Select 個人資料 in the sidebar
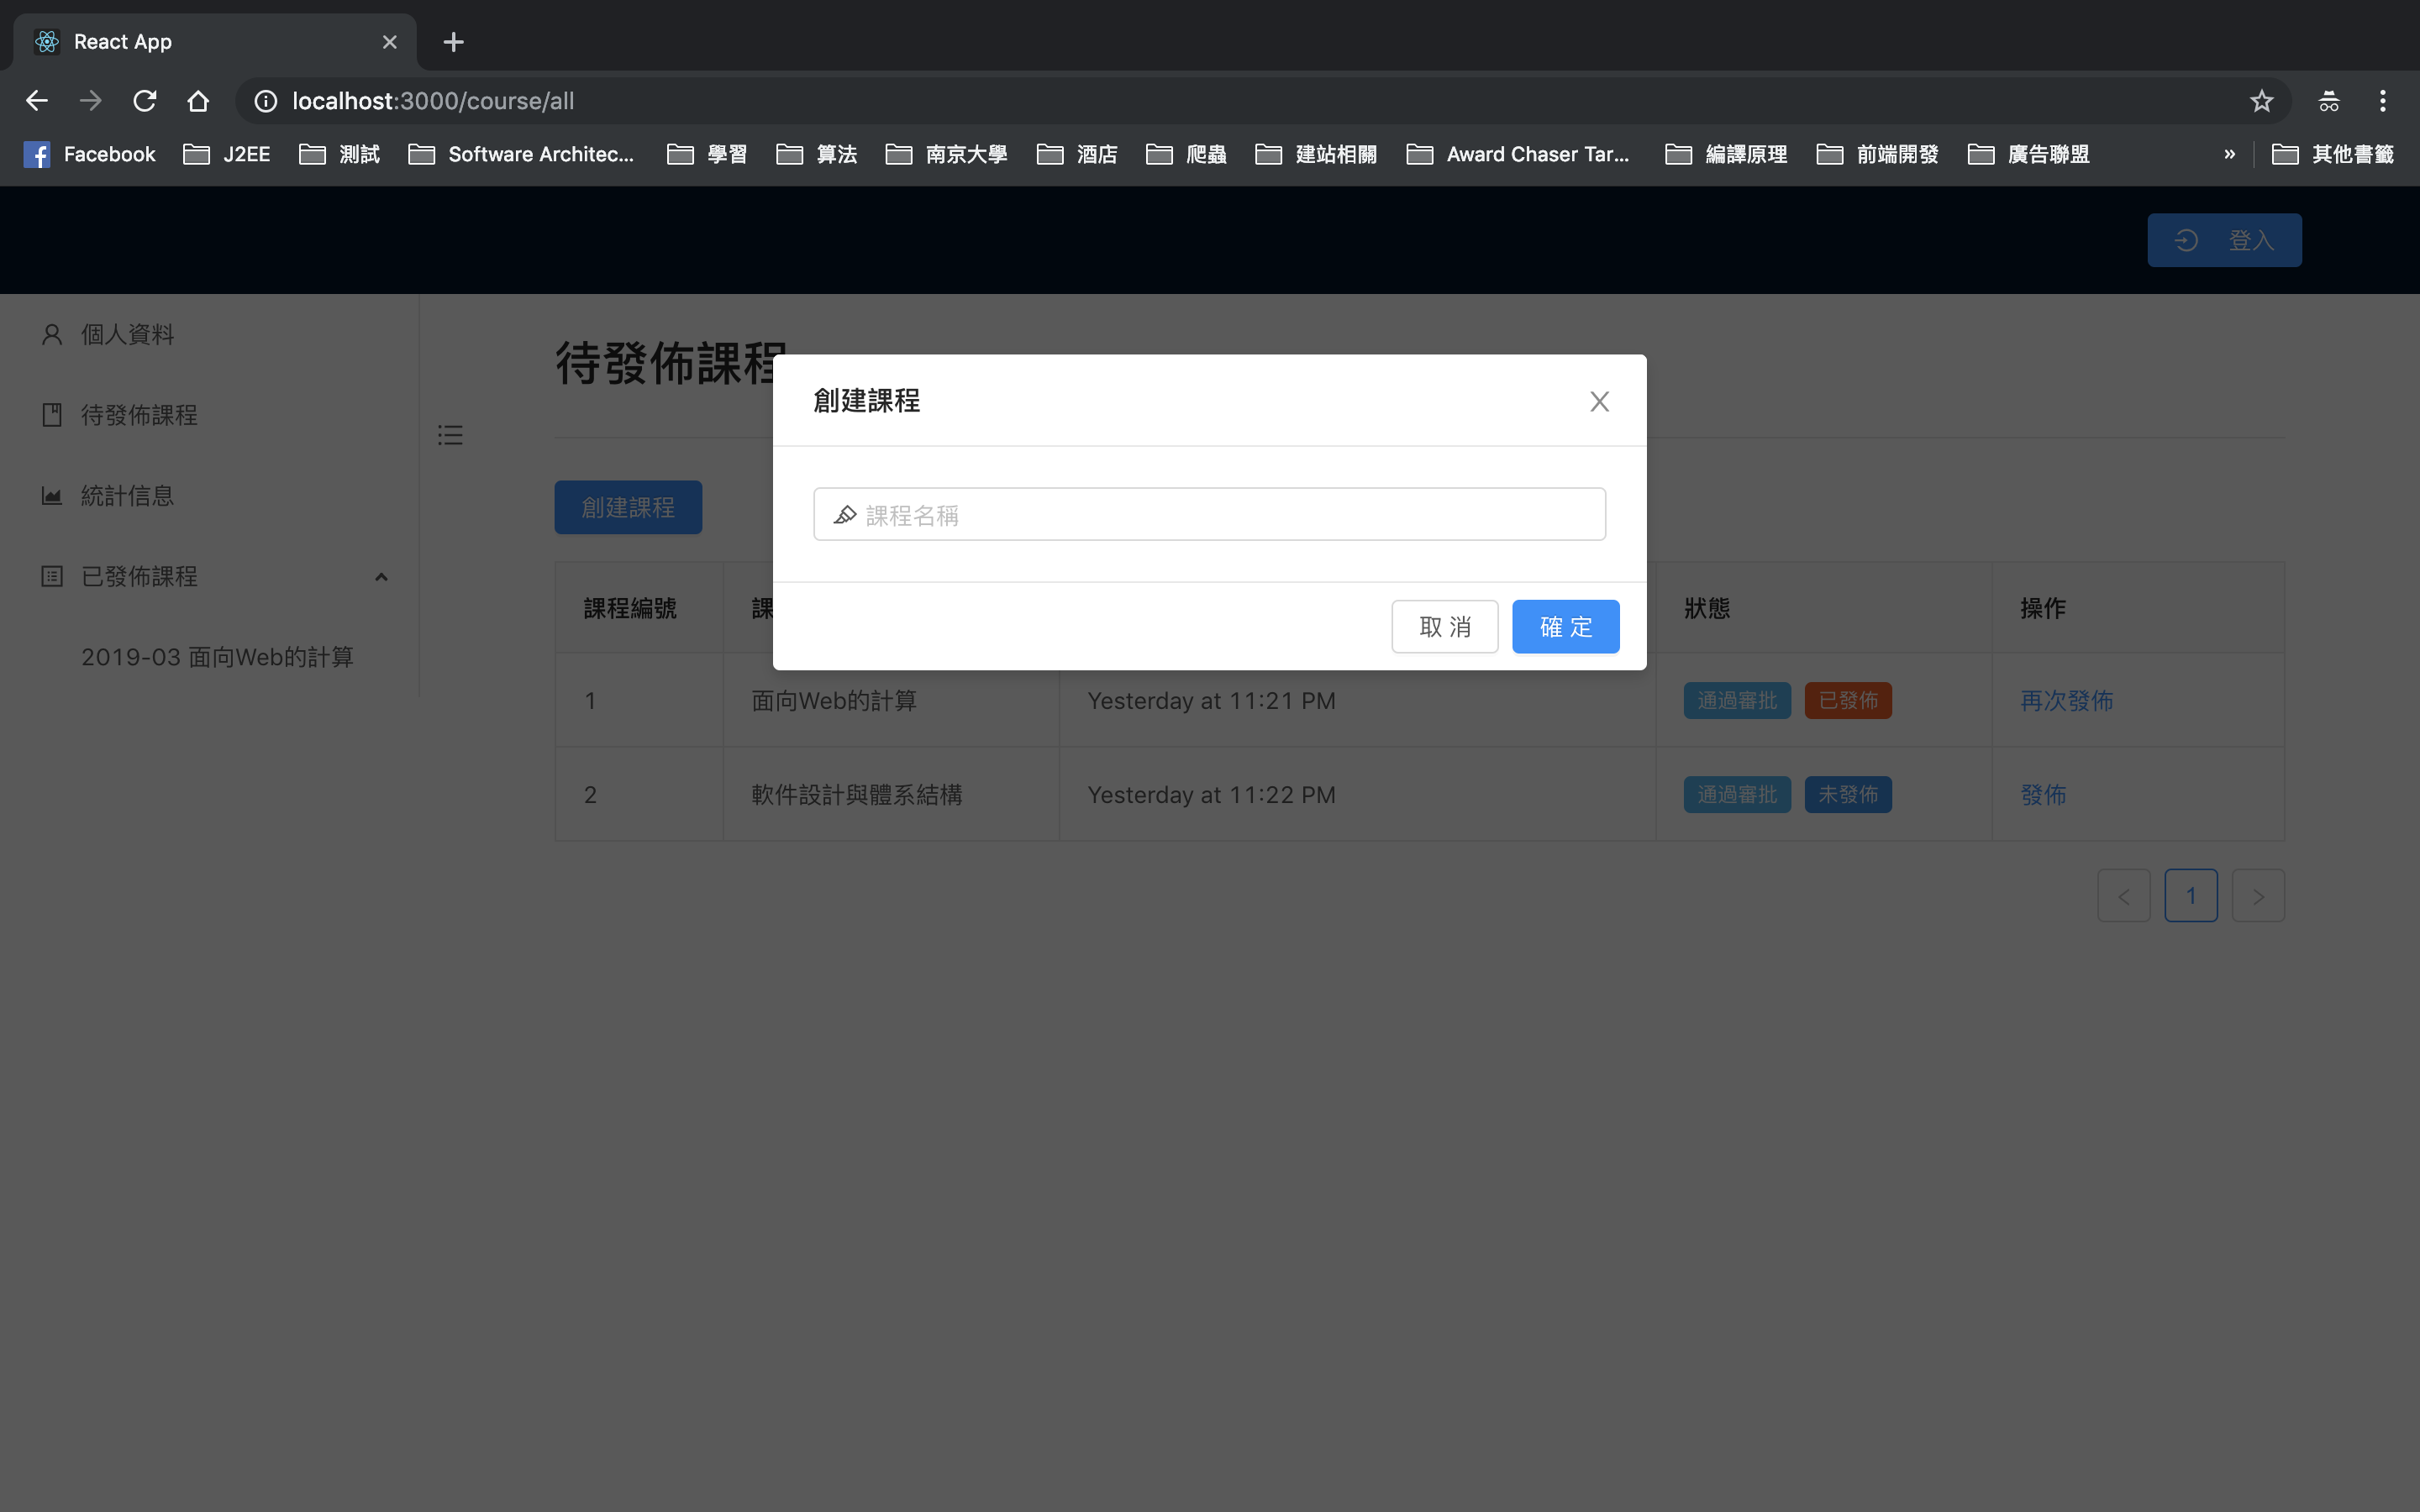Screen dimensions: 2420x1512 tap(127, 334)
